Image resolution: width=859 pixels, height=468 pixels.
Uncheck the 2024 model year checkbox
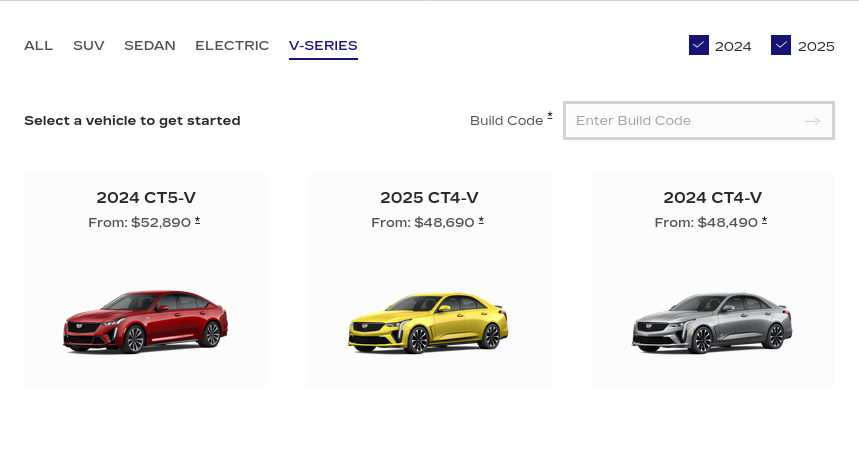(699, 45)
